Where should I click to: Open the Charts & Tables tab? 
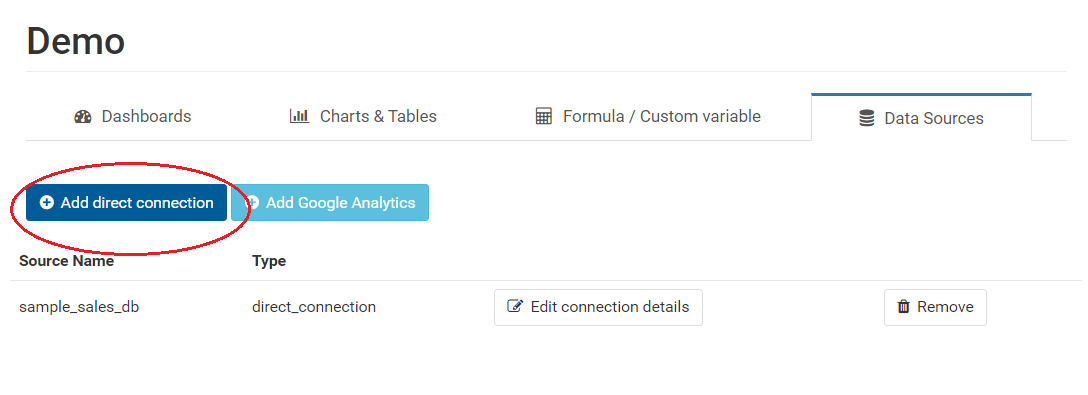363,117
